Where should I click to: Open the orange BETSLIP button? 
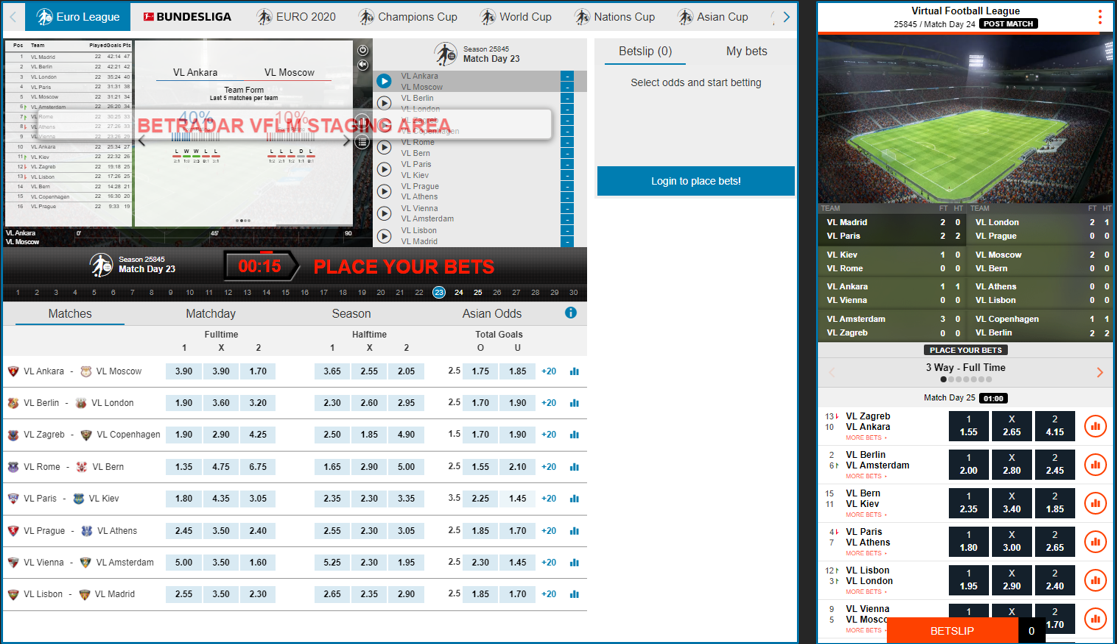pyautogui.click(x=952, y=631)
